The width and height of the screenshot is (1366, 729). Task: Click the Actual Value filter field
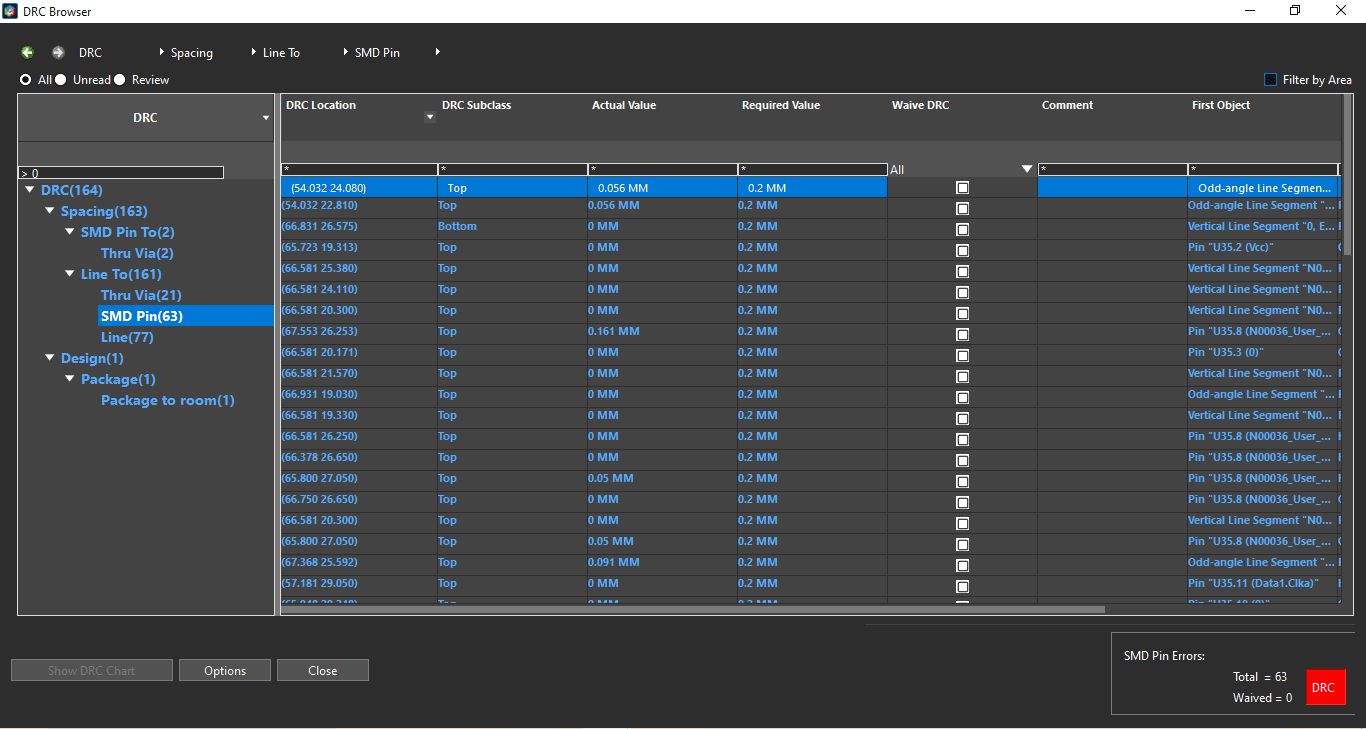662,169
